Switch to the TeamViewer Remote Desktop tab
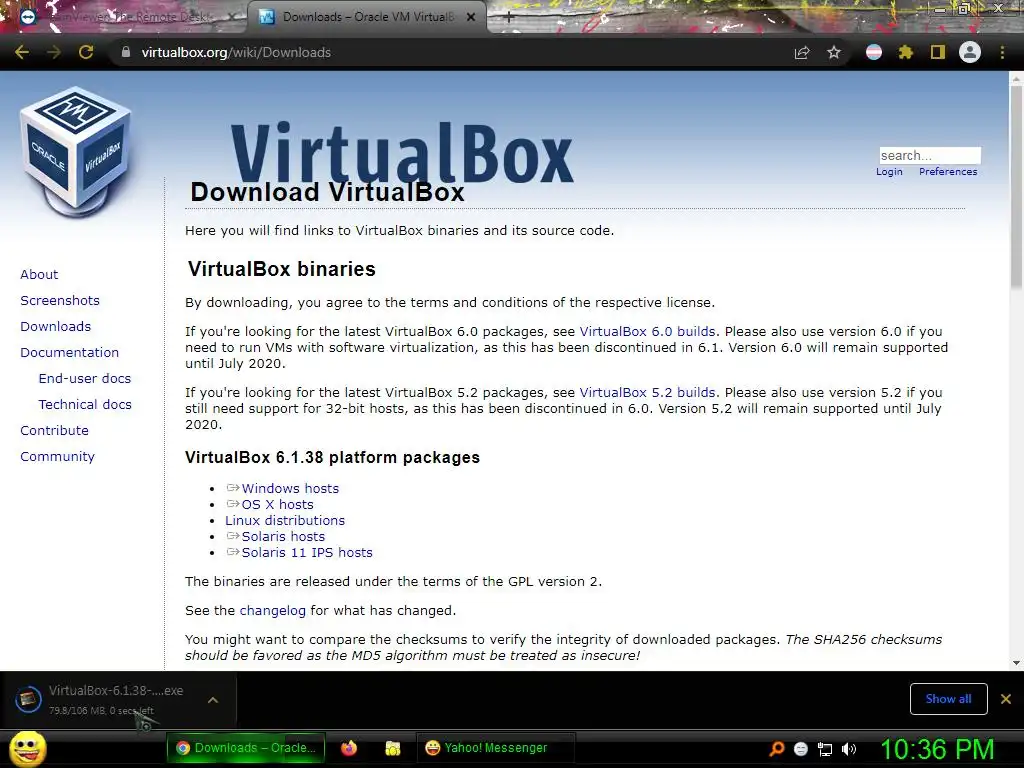This screenshot has width=1024, height=768. [x=127, y=17]
